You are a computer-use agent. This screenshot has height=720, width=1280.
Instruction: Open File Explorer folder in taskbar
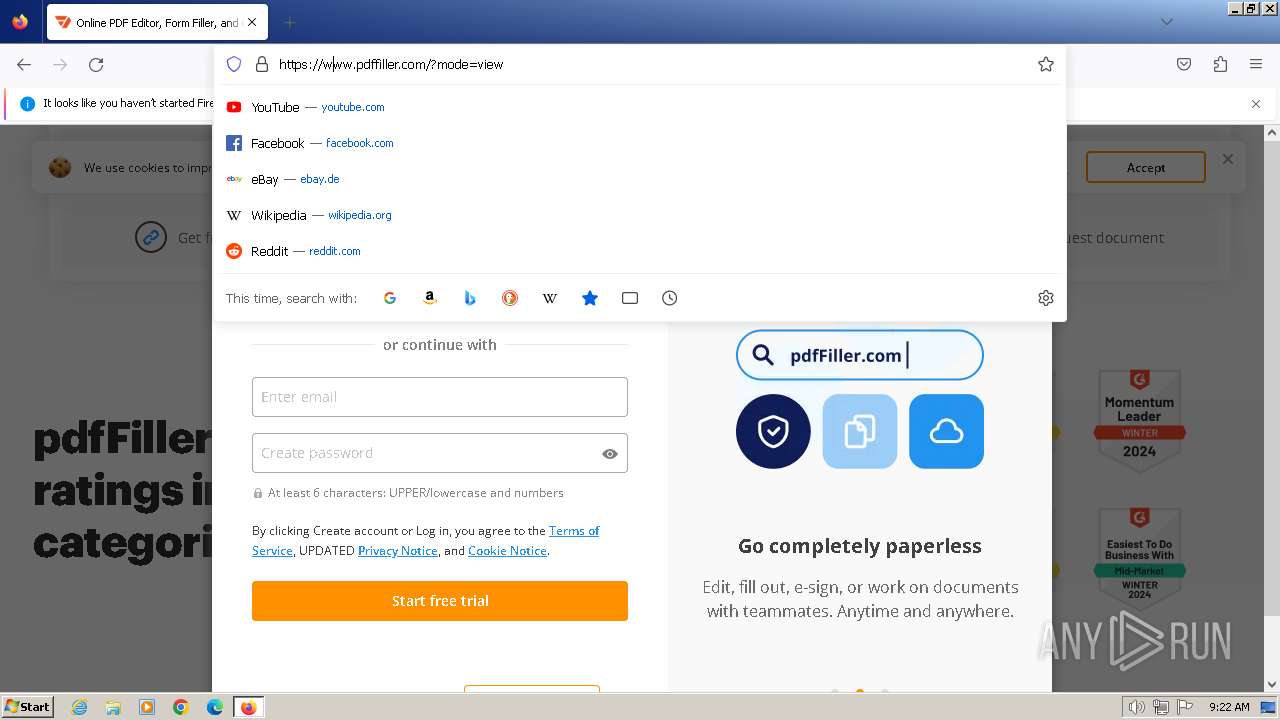[x=113, y=707]
